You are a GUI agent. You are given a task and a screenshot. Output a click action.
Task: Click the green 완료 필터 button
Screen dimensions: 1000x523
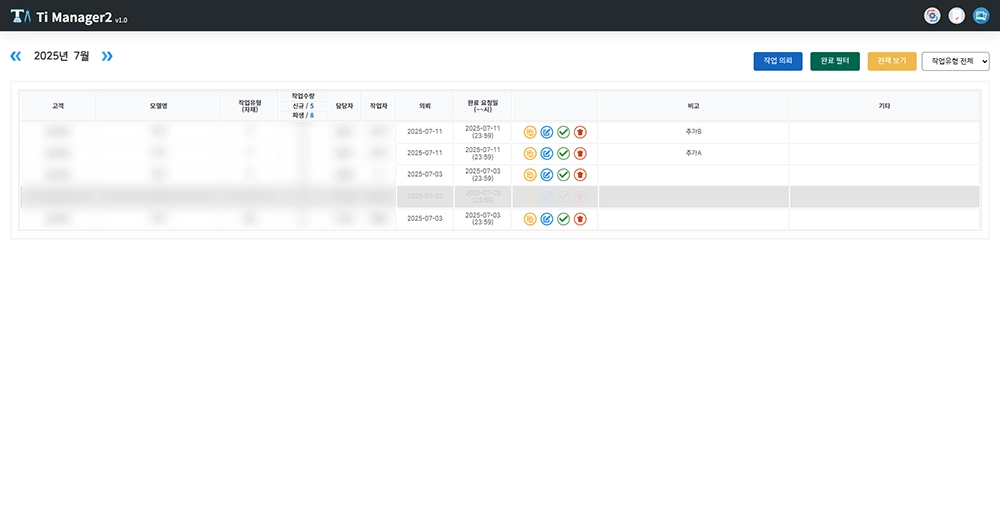tap(835, 61)
